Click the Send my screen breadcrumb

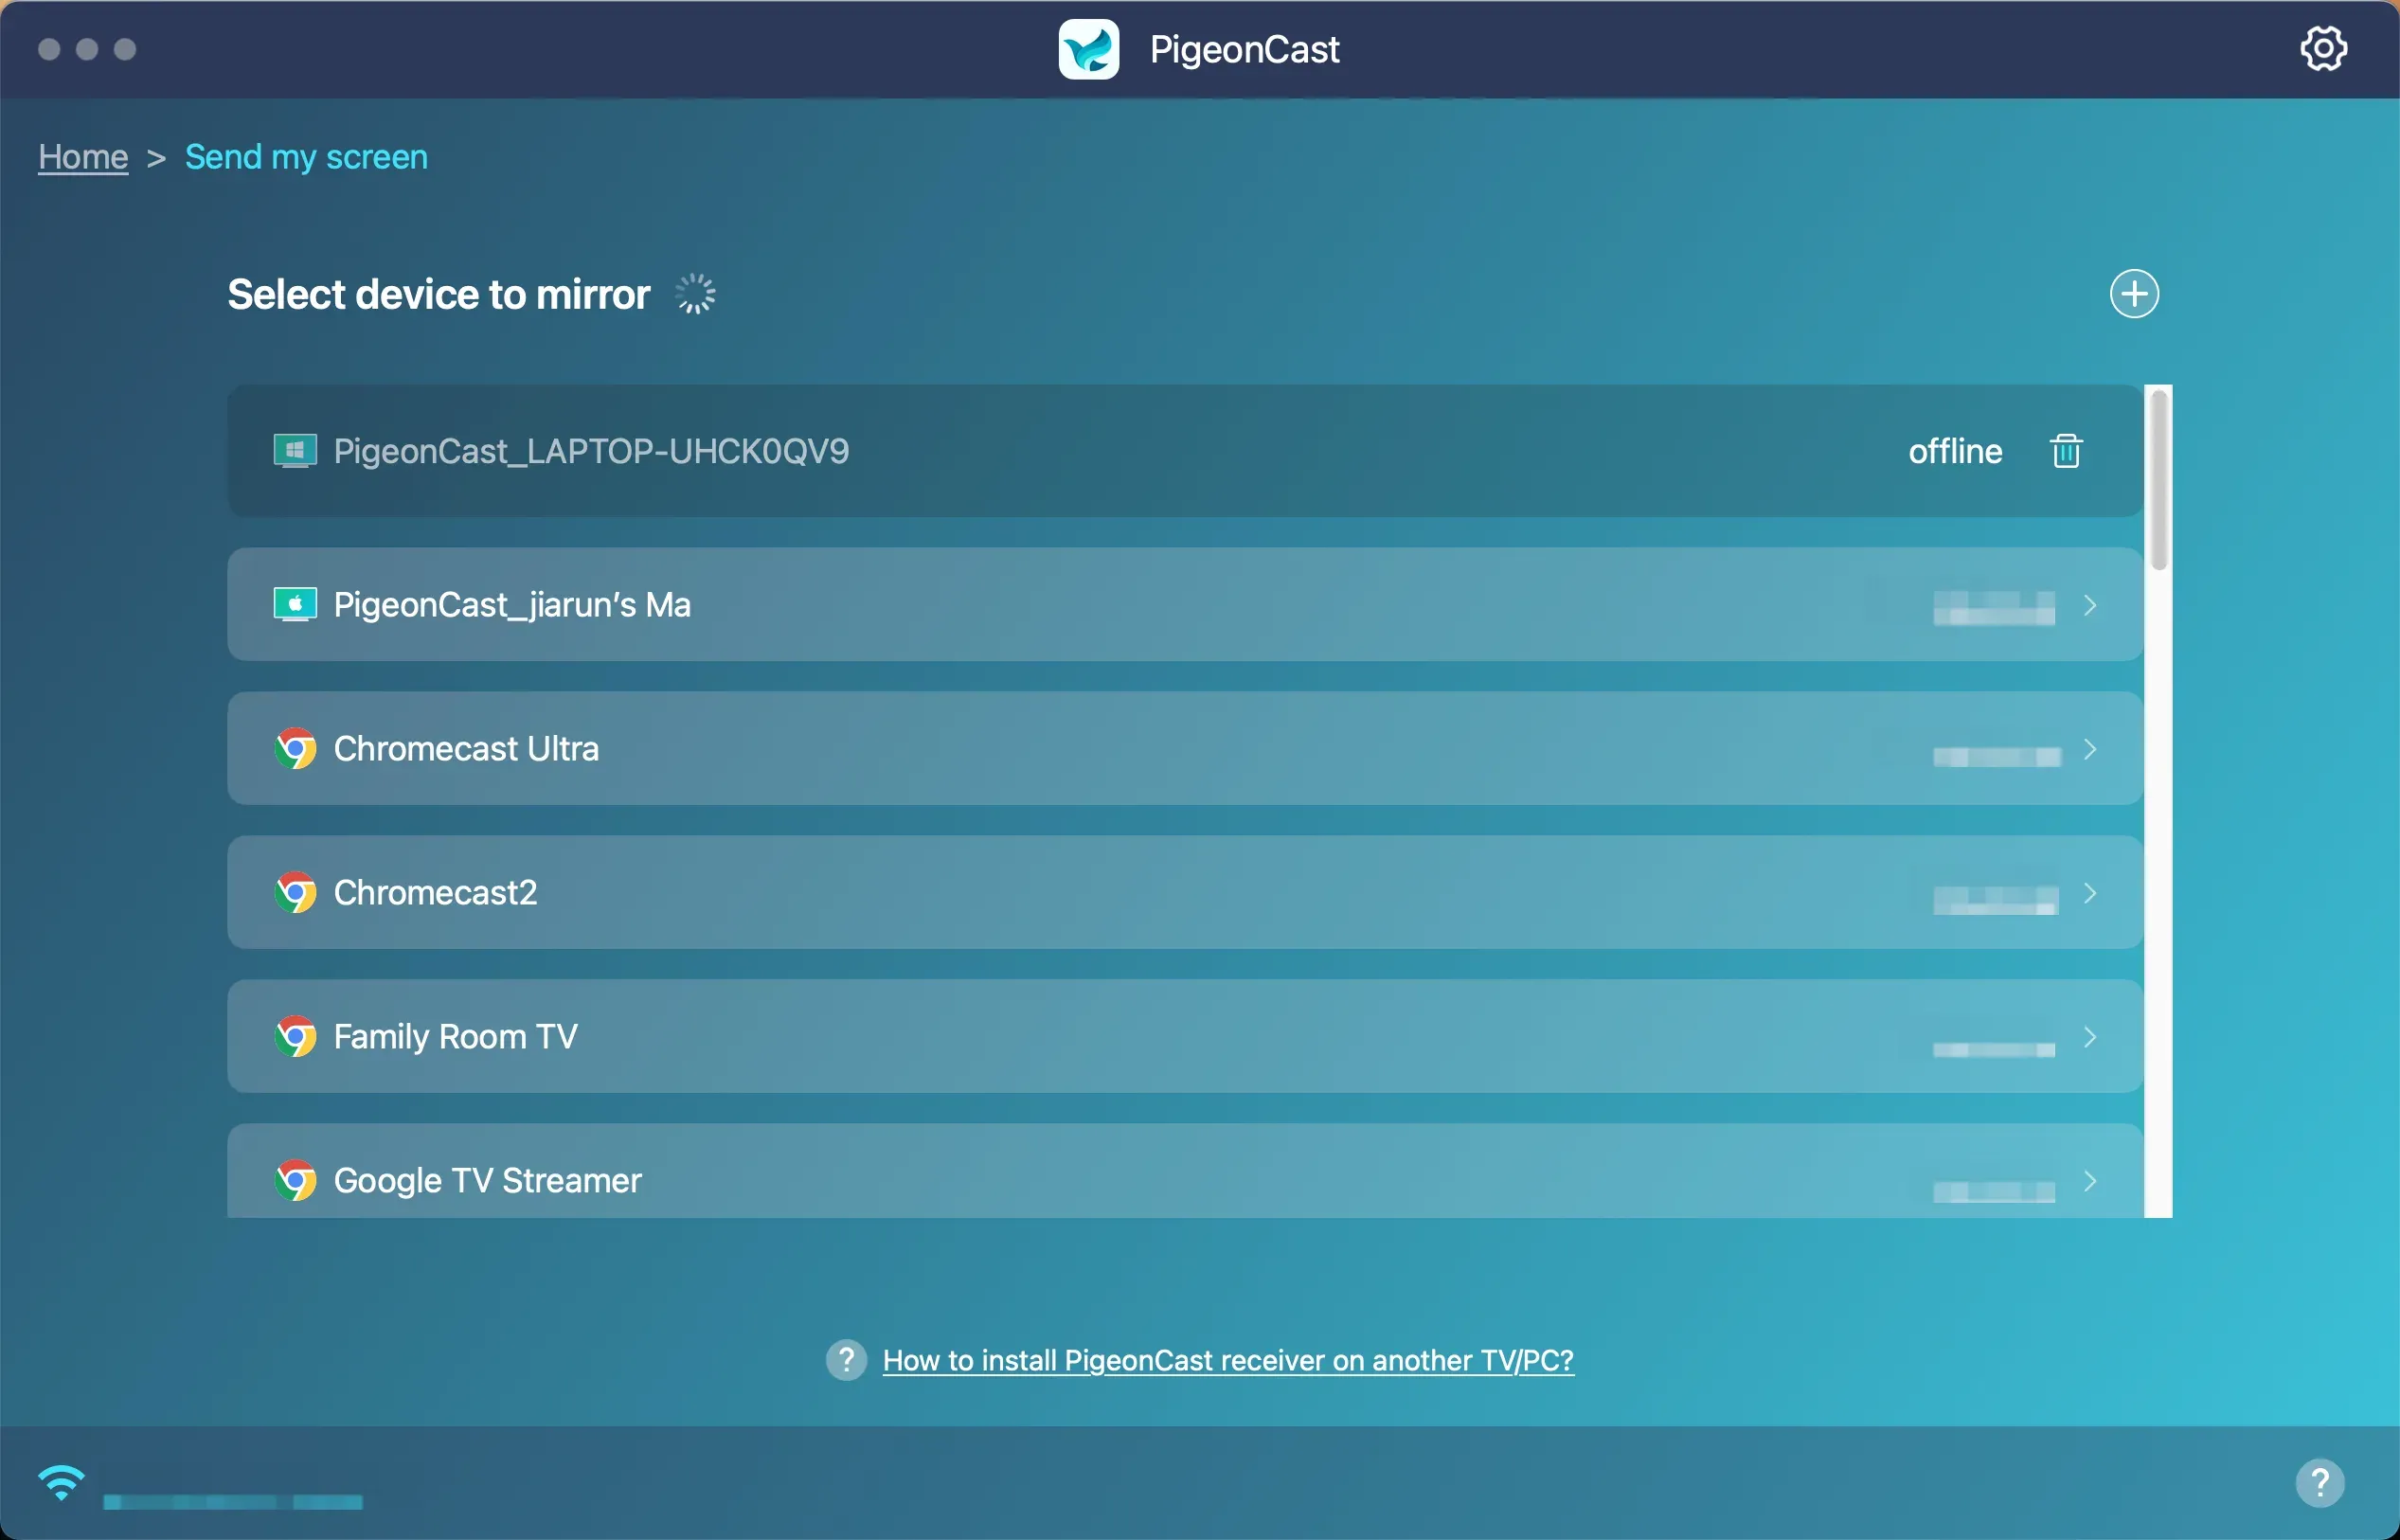pos(306,157)
